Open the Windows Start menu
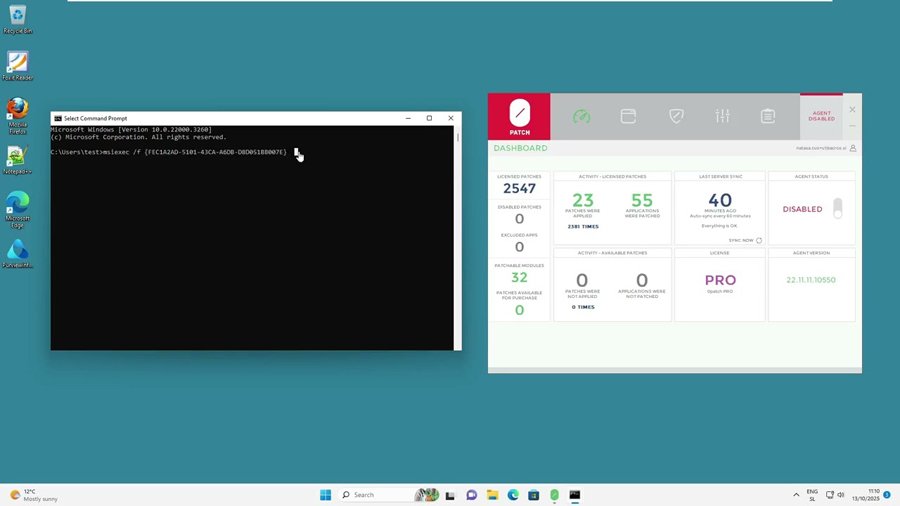The image size is (900, 506). 325,495
